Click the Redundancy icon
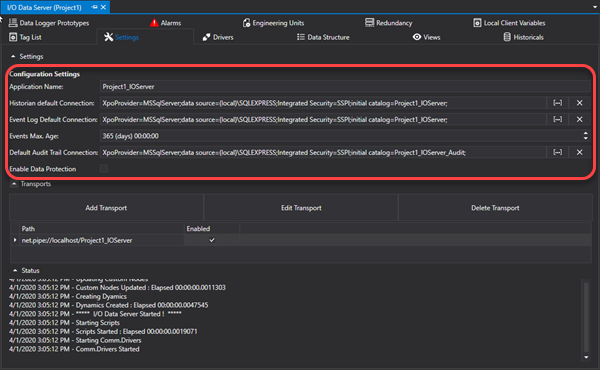Screen dimensions: 600x370 pyautogui.click(x=369, y=23)
